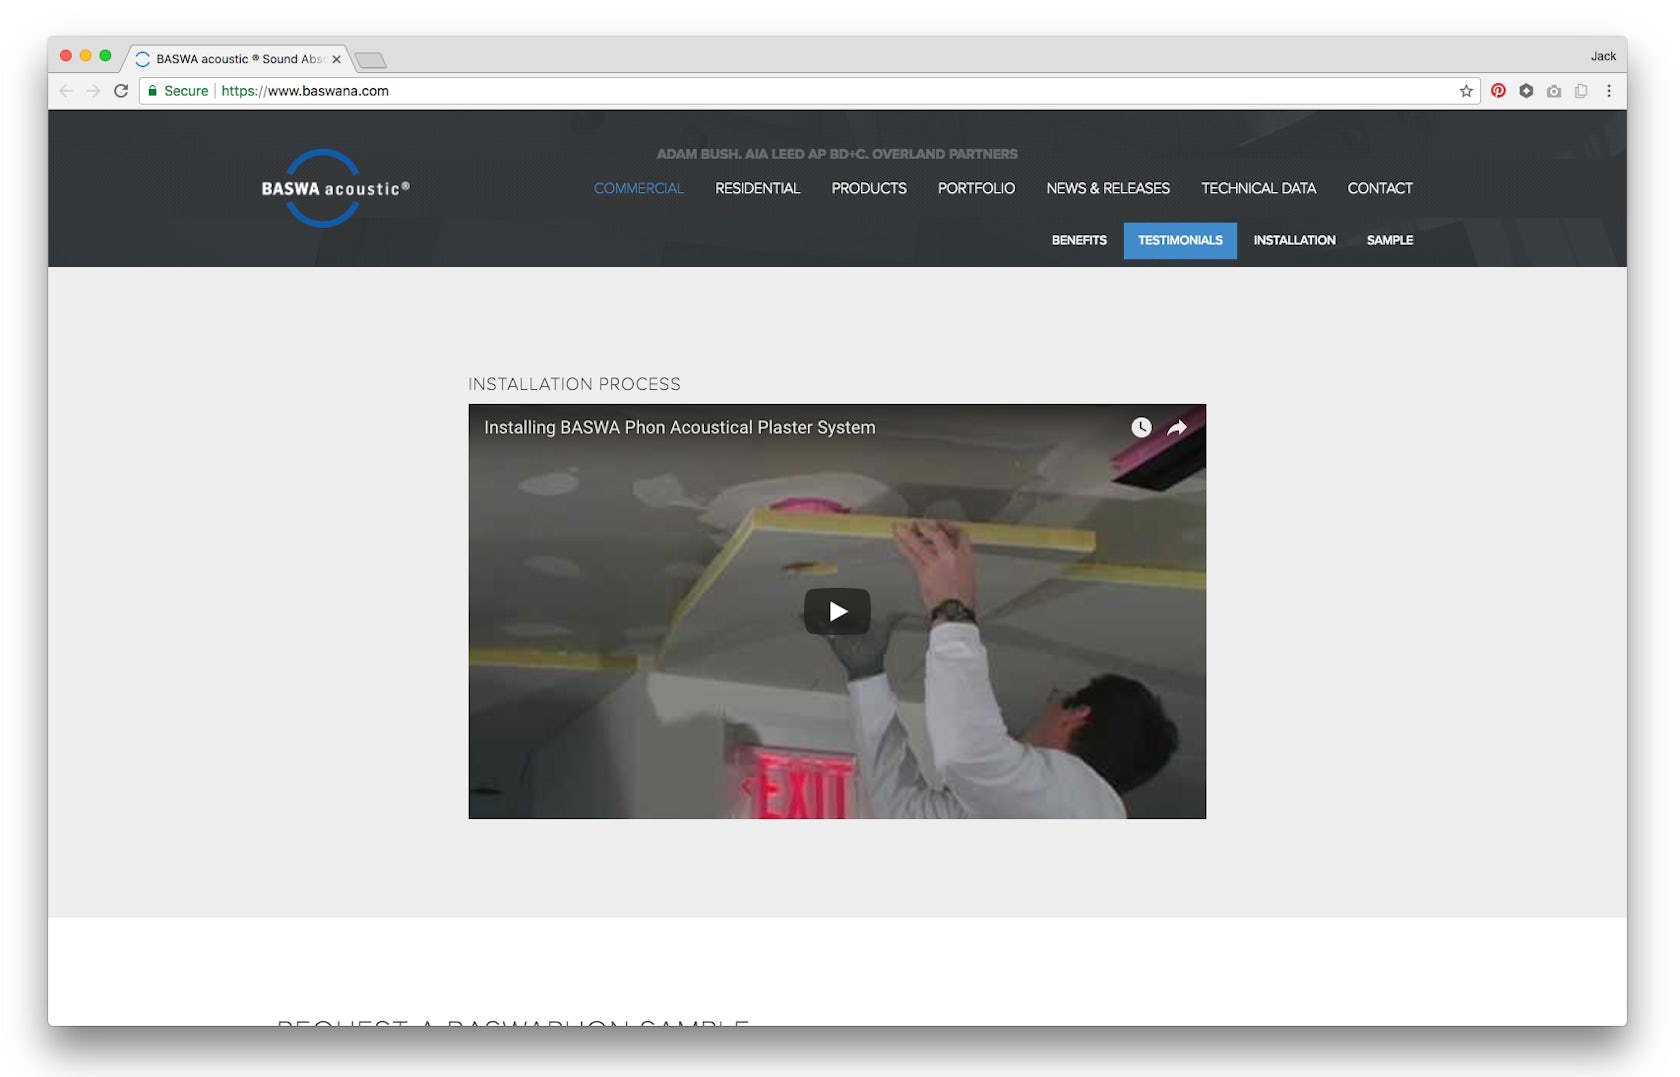Click the hexagon extension icon in toolbar

click(1526, 91)
